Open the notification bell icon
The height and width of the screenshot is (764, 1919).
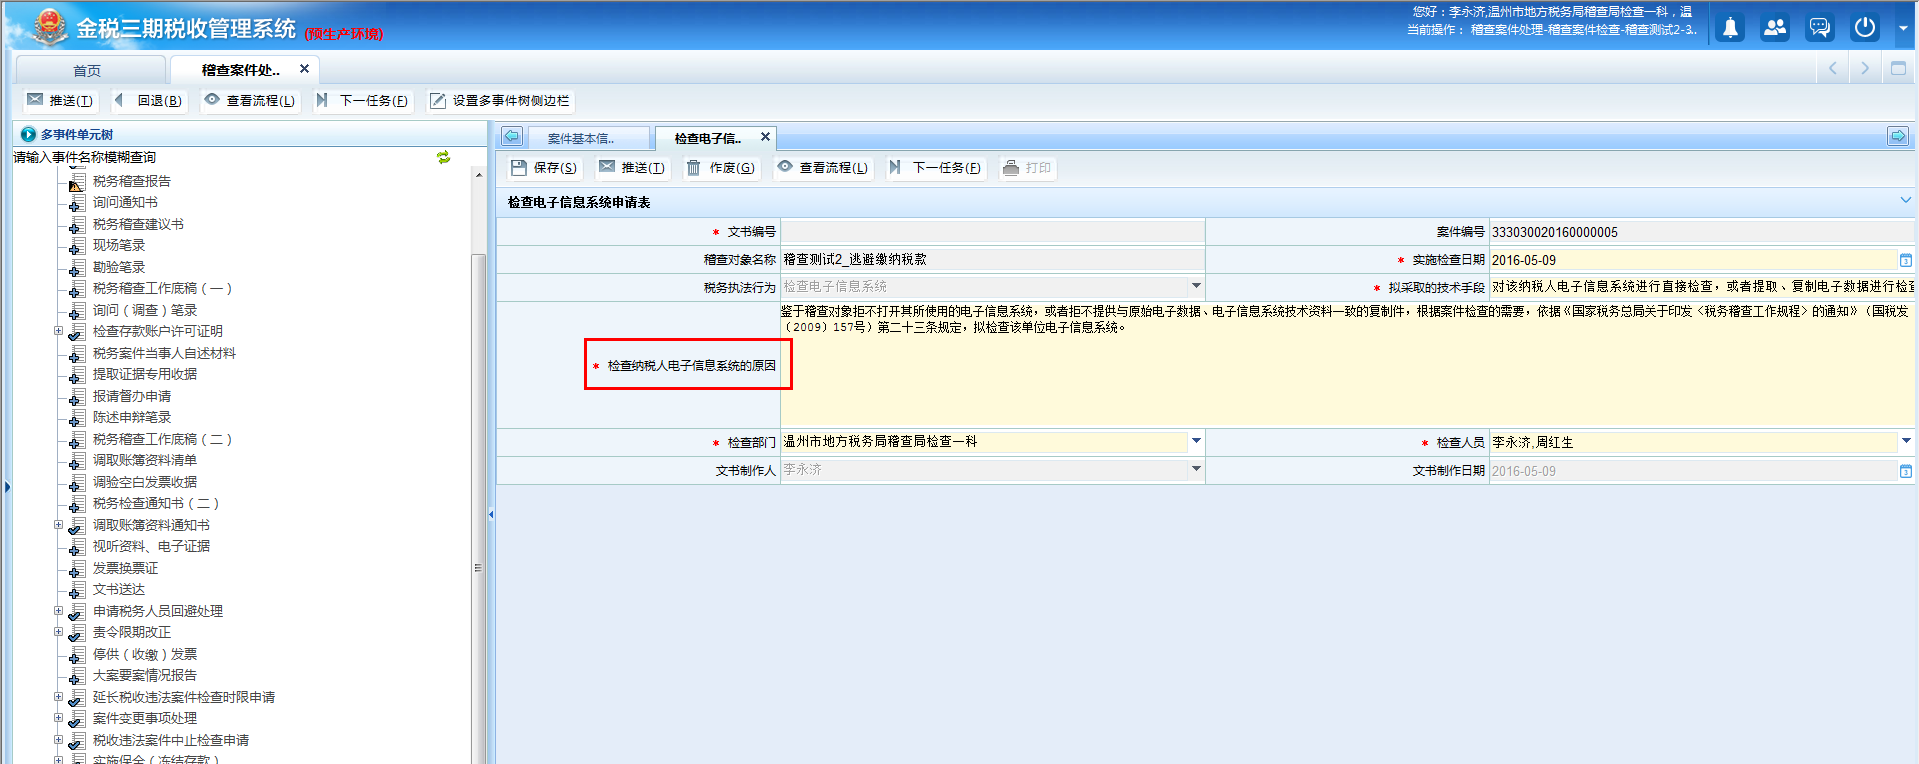pos(1730,28)
